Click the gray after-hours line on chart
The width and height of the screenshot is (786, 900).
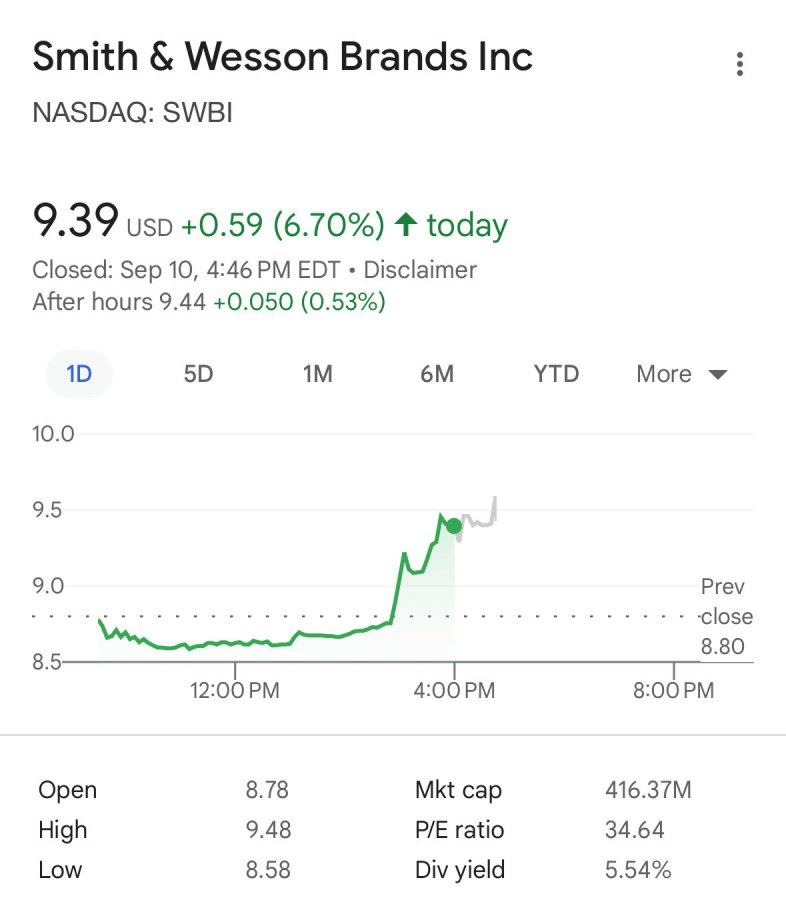pyautogui.click(x=478, y=519)
